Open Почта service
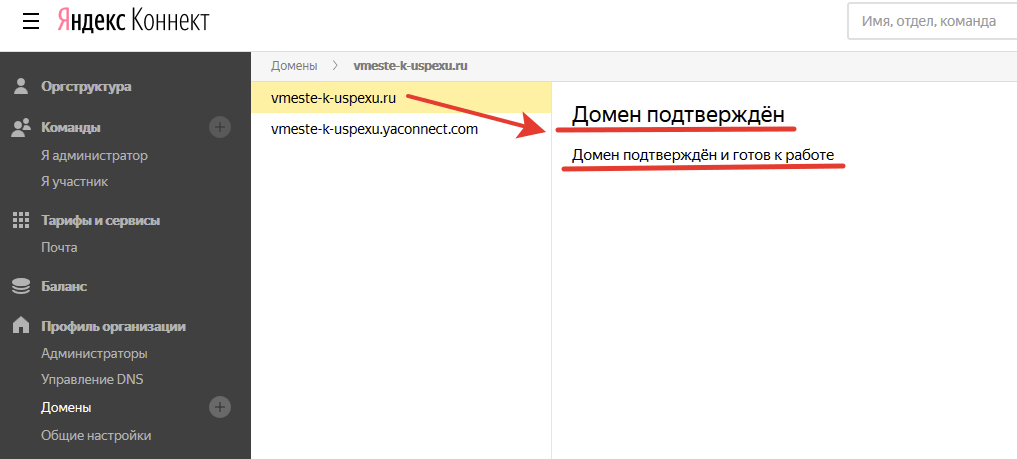The height and width of the screenshot is (459, 1017). [59, 247]
